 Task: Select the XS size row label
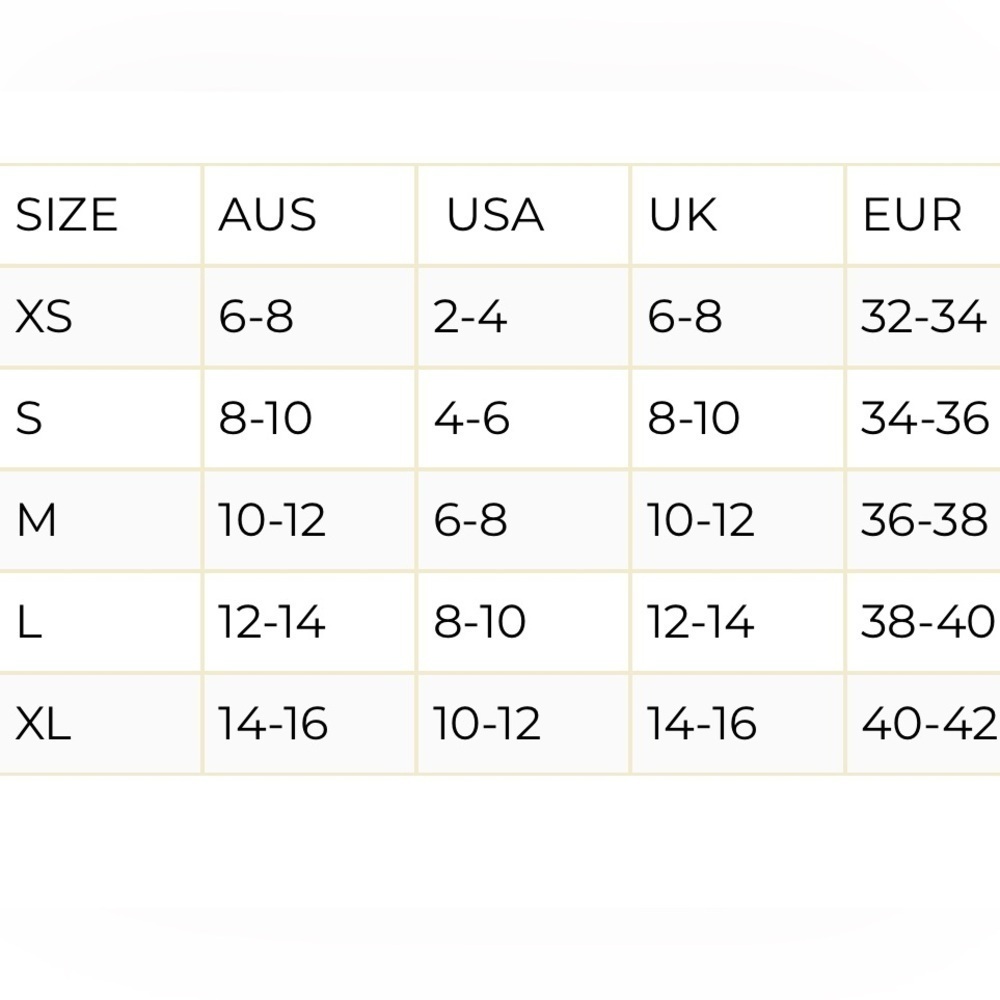pos(43,317)
